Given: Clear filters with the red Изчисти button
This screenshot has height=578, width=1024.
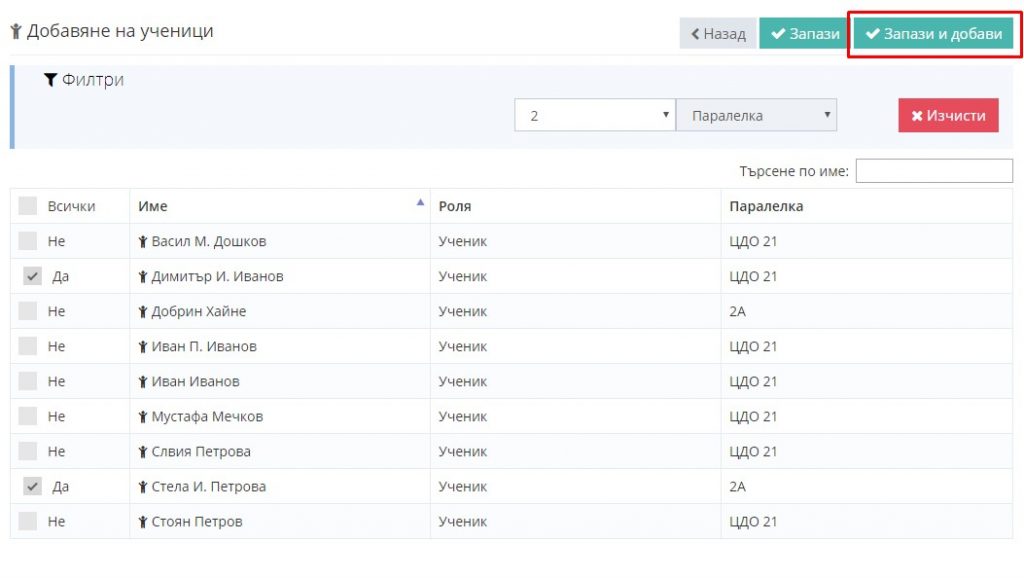Looking at the screenshot, I should click(x=948, y=116).
